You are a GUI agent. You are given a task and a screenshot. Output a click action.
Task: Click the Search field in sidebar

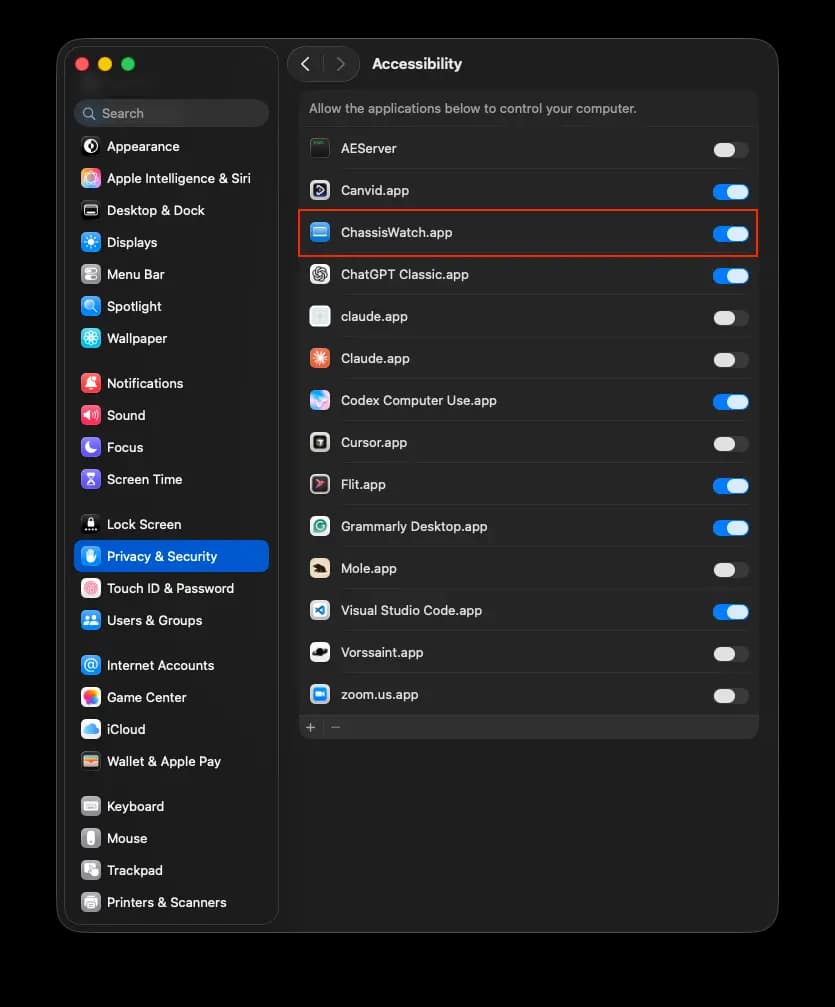(171, 113)
